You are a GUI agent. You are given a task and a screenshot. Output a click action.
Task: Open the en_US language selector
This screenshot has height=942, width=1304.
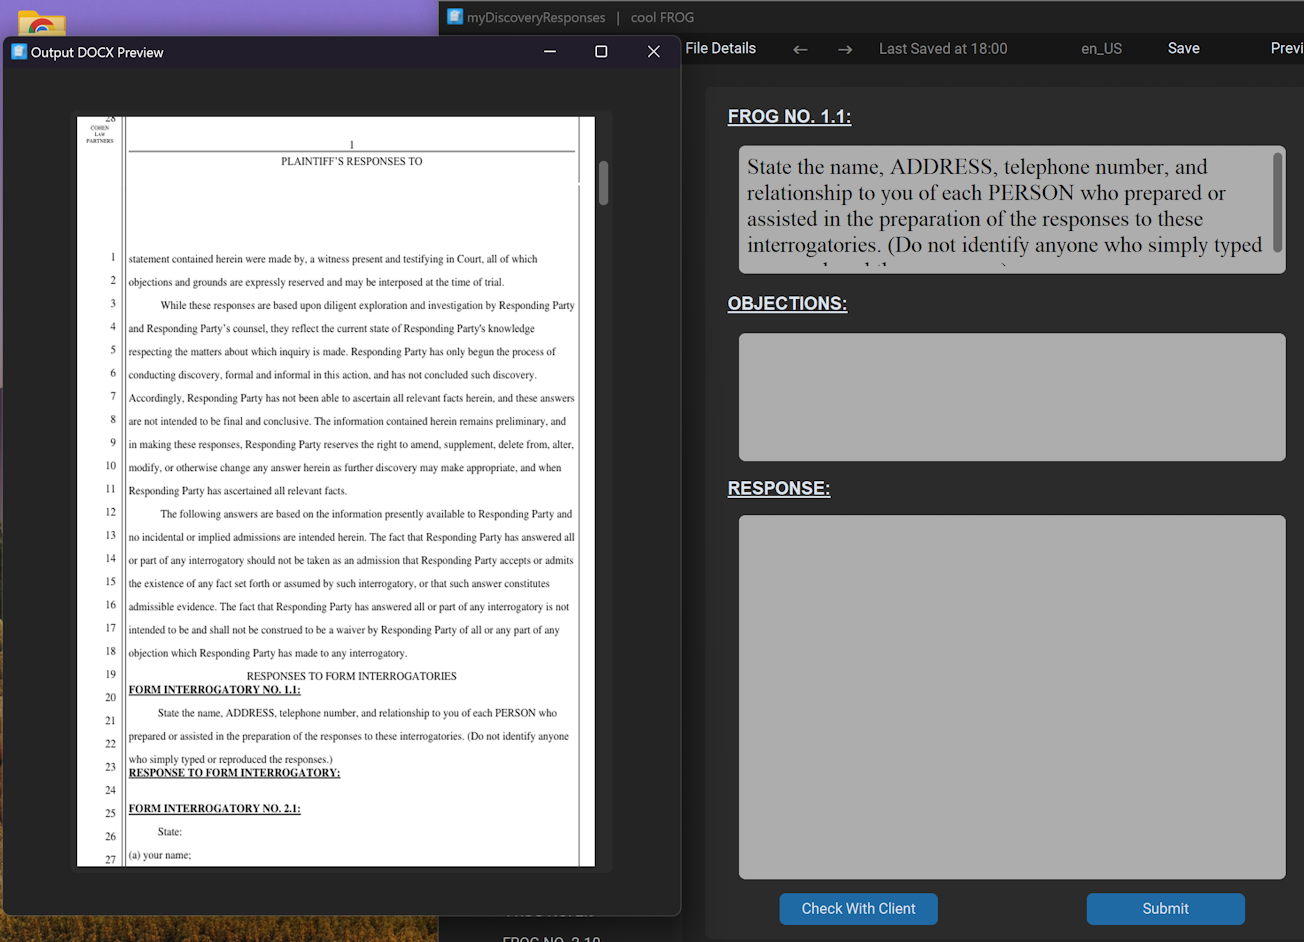(1101, 48)
